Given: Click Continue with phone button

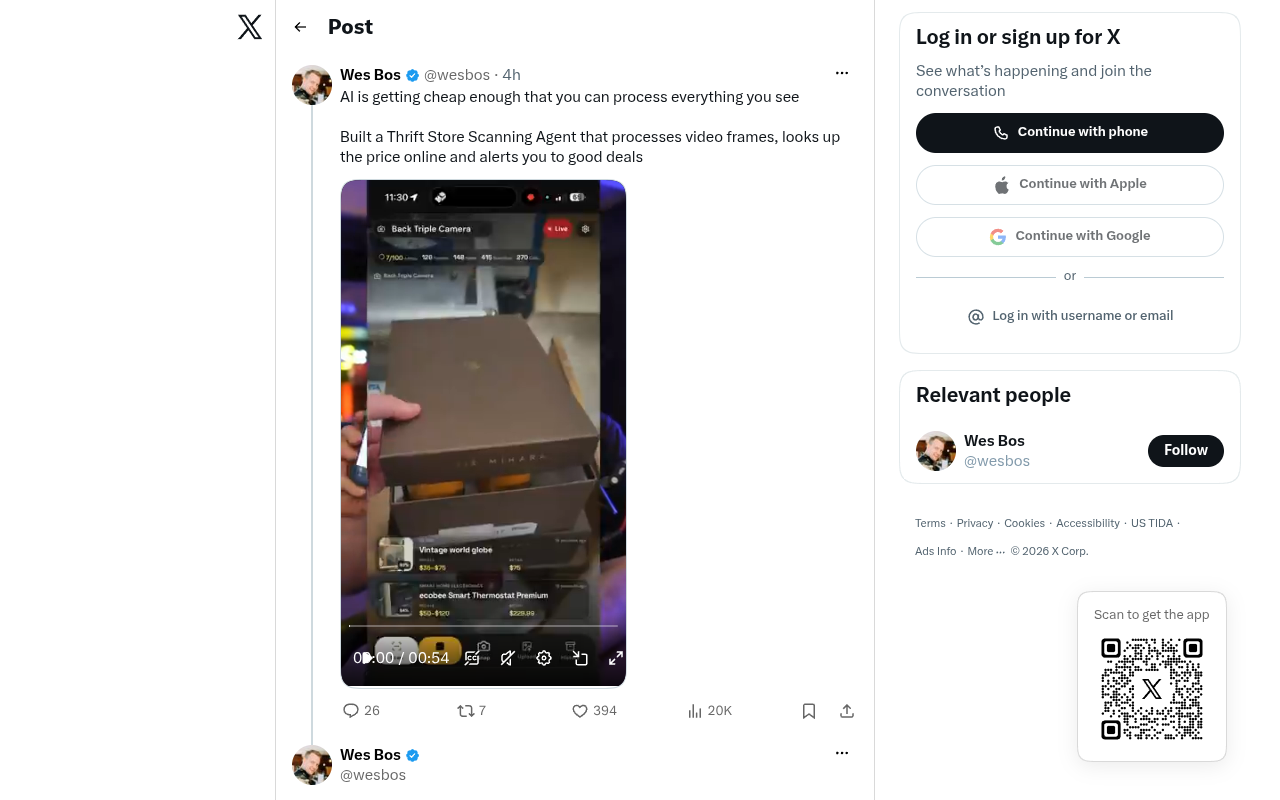Looking at the screenshot, I should (x=1070, y=133).
